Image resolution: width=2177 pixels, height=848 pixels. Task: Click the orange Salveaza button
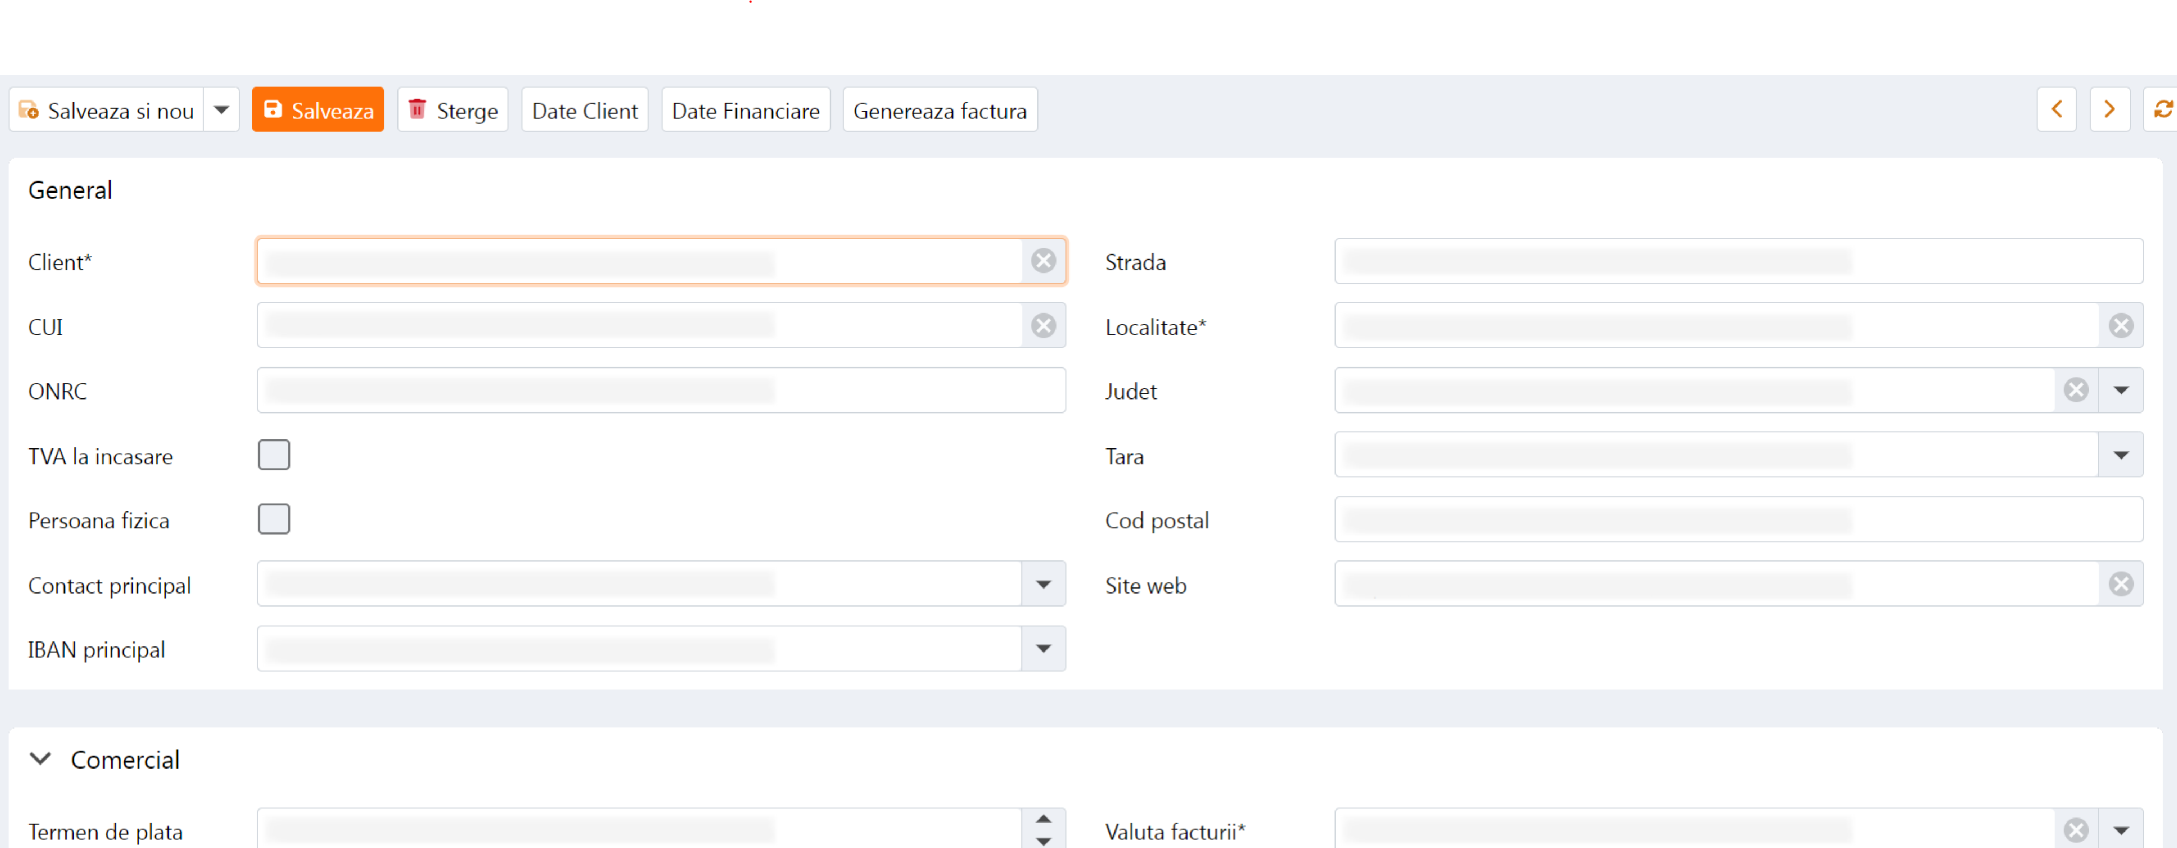318,110
